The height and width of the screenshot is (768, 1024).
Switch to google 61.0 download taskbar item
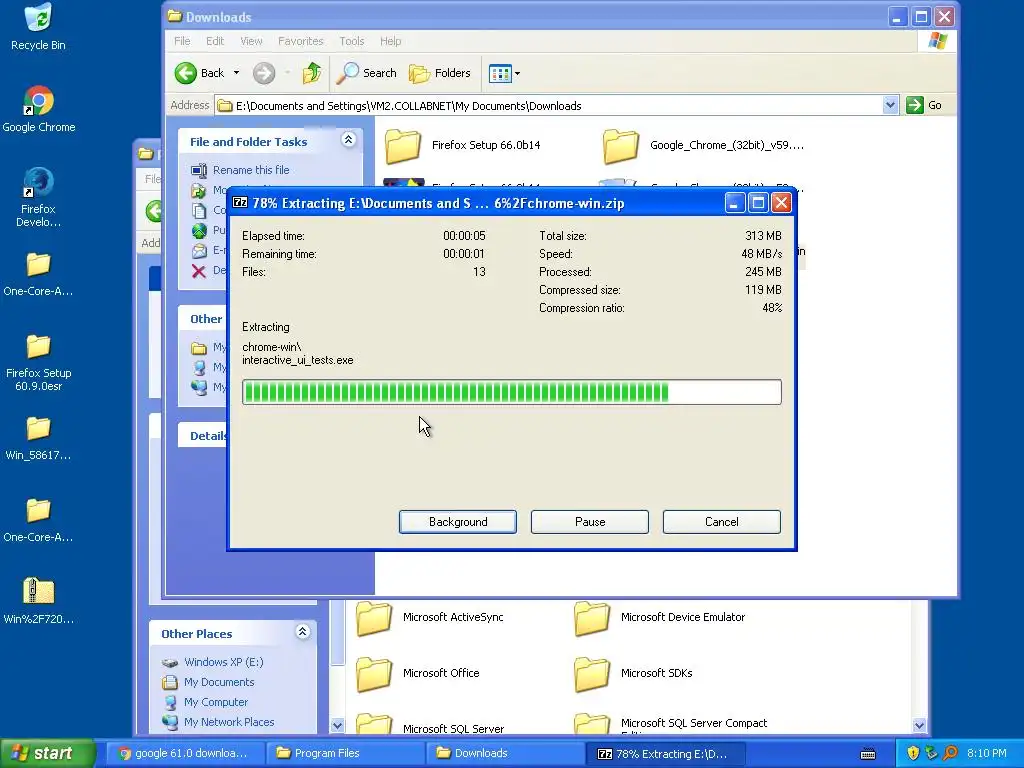(184, 753)
